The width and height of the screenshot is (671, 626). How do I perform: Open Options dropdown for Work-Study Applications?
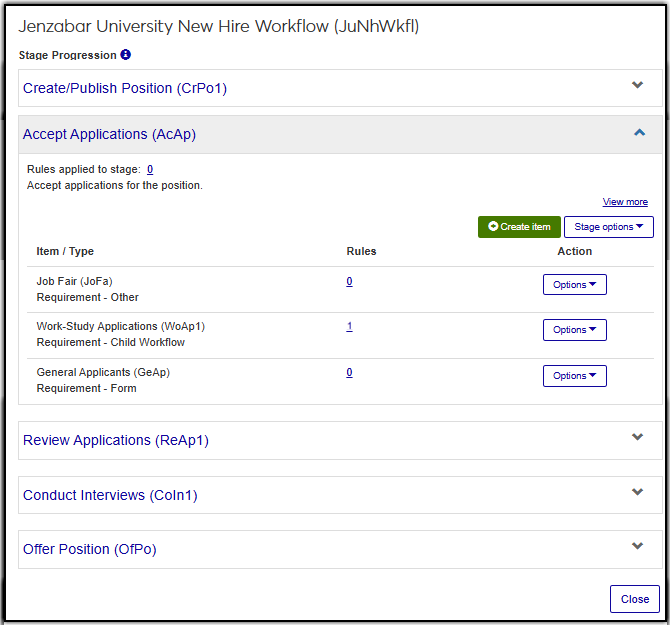[x=574, y=330]
